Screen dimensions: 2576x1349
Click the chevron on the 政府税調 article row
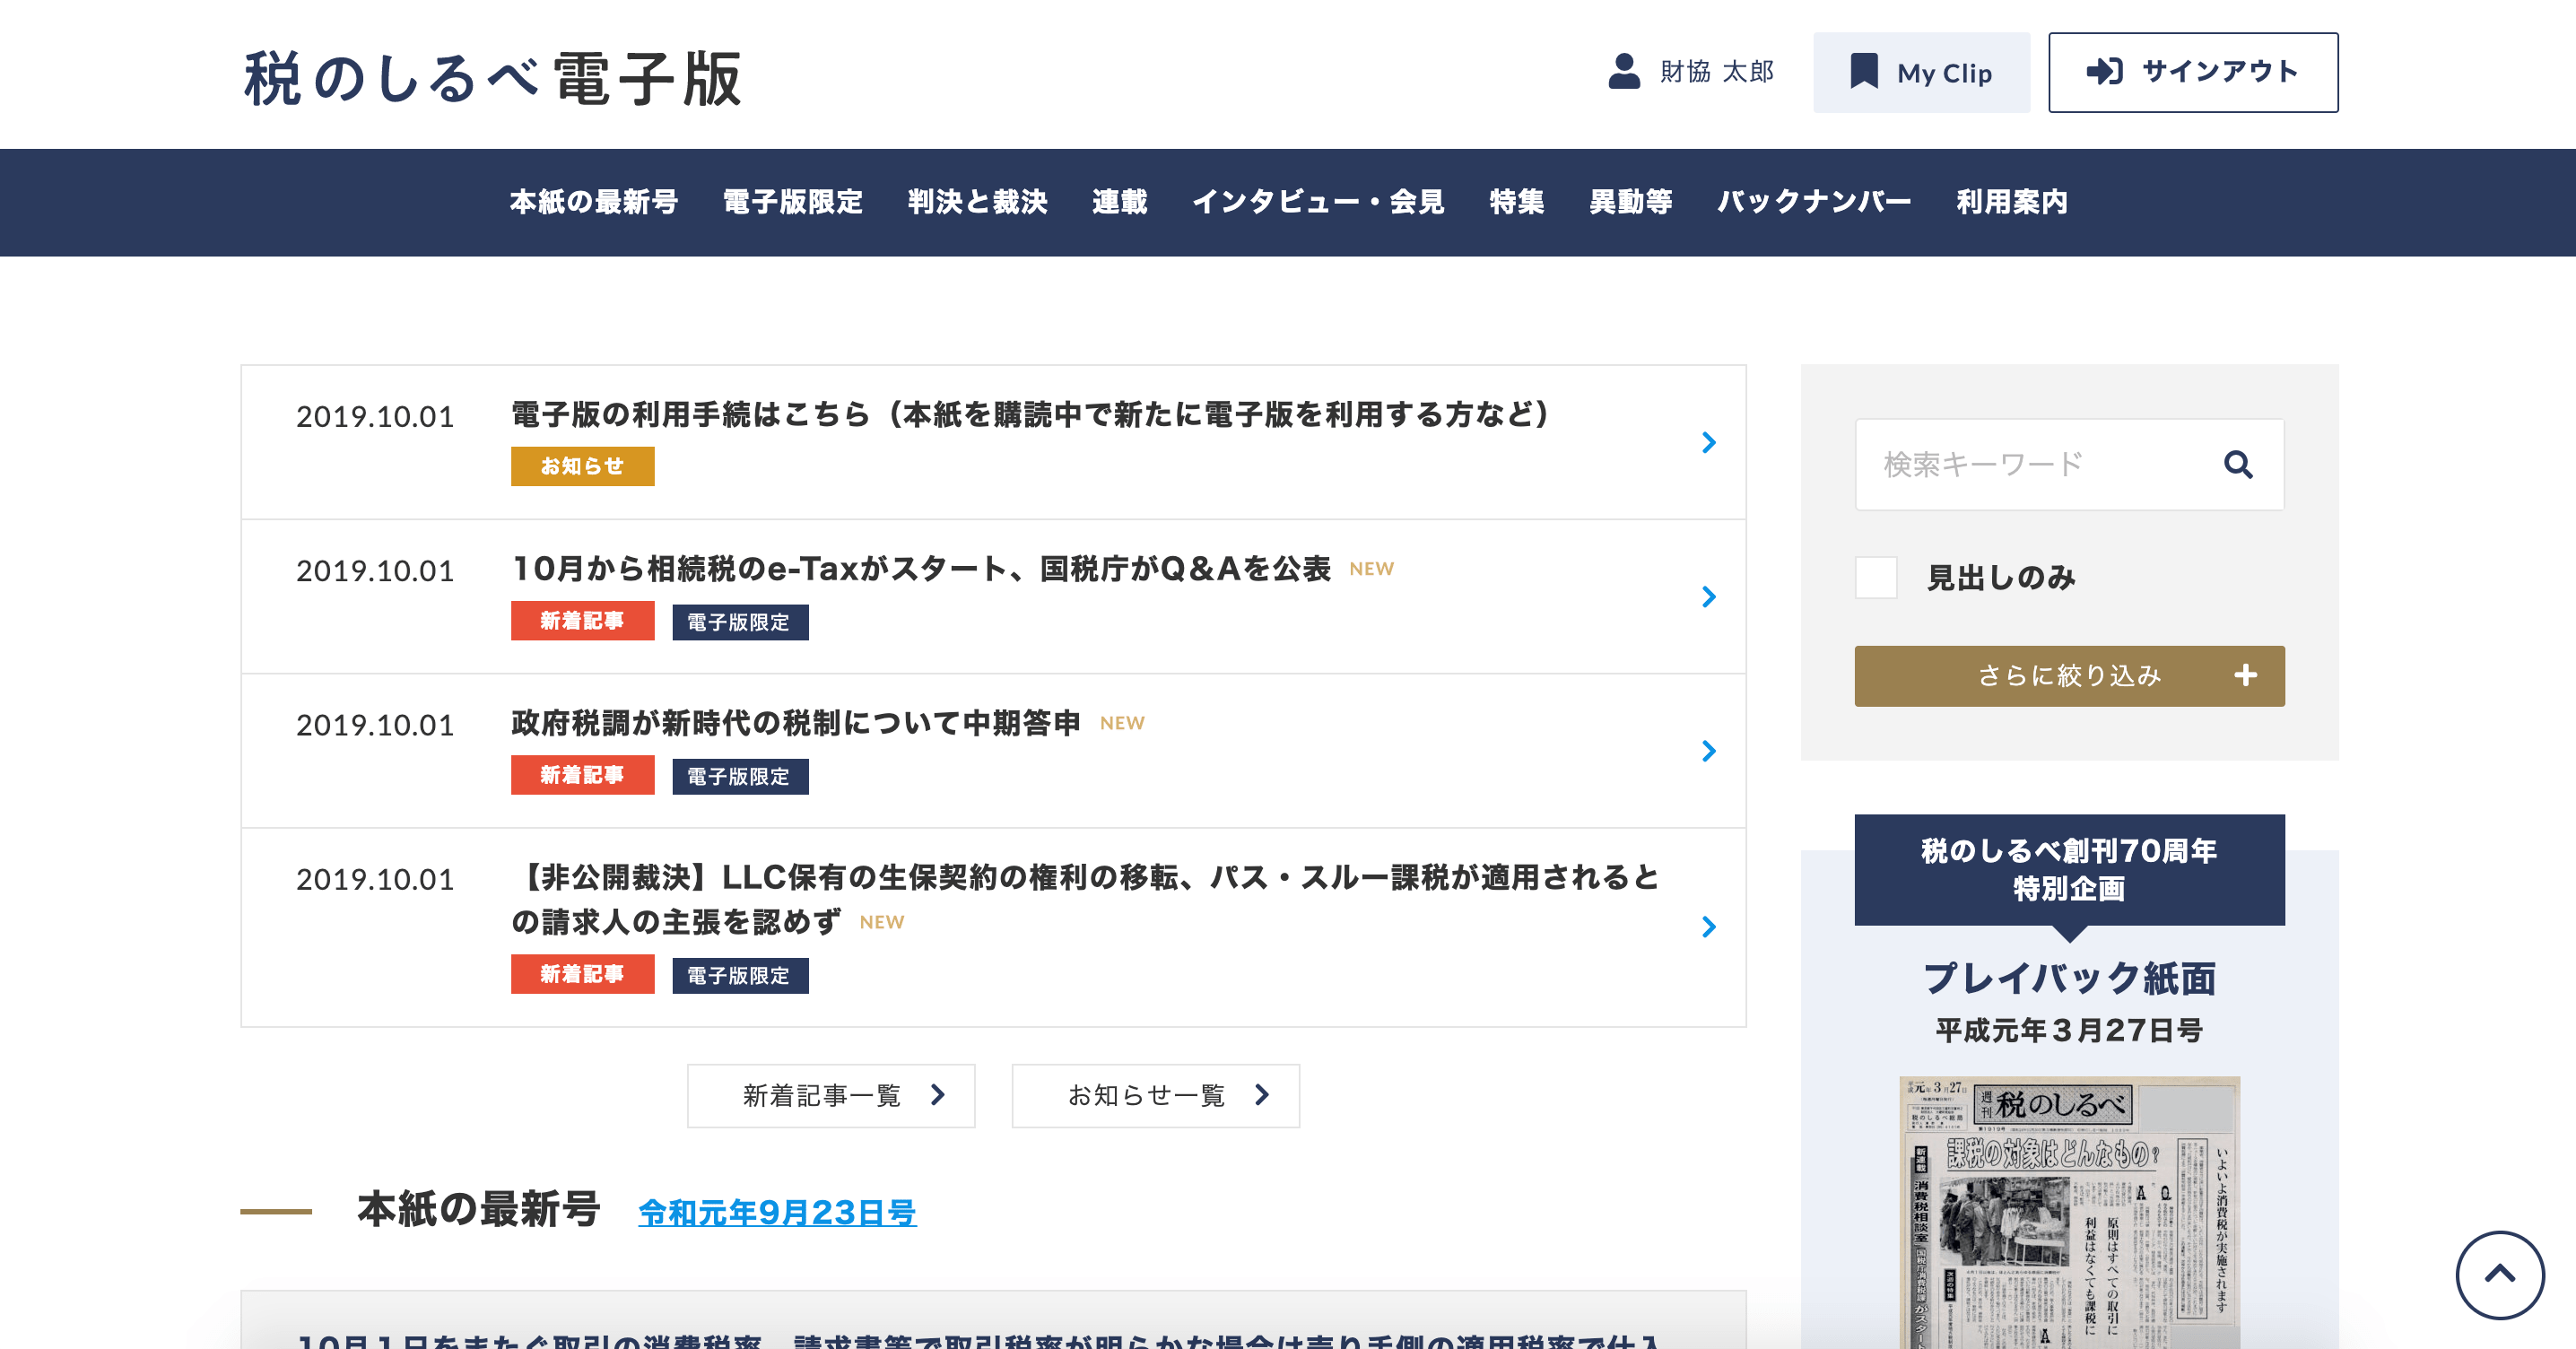[x=1708, y=751]
